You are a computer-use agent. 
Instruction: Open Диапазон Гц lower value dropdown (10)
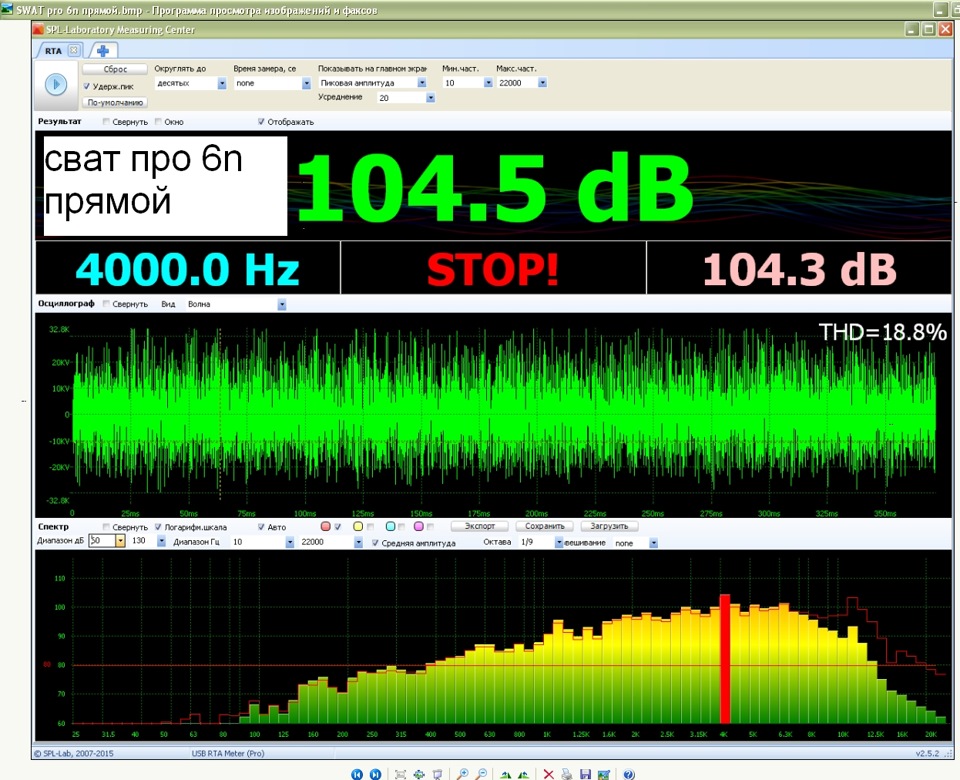point(290,542)
